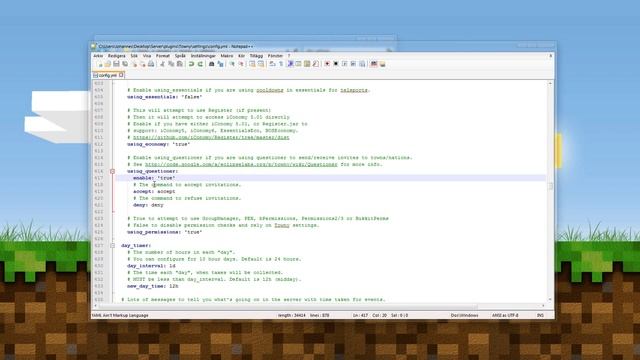The width and height of the screenshot is (640, 360).
Task: Click line "using_essentials: 'false'"
Action: (x=164, y=97)
